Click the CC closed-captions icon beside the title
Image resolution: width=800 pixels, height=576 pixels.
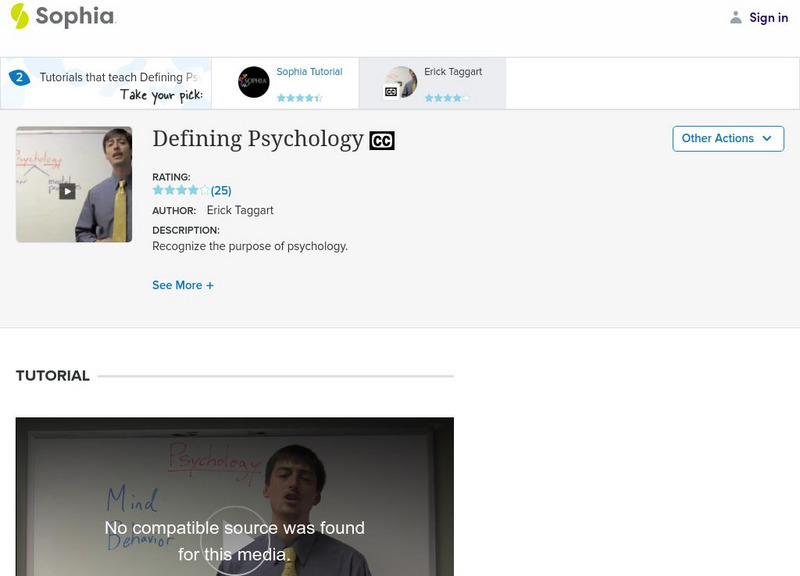pyautogui.click(x=380, y=140)
